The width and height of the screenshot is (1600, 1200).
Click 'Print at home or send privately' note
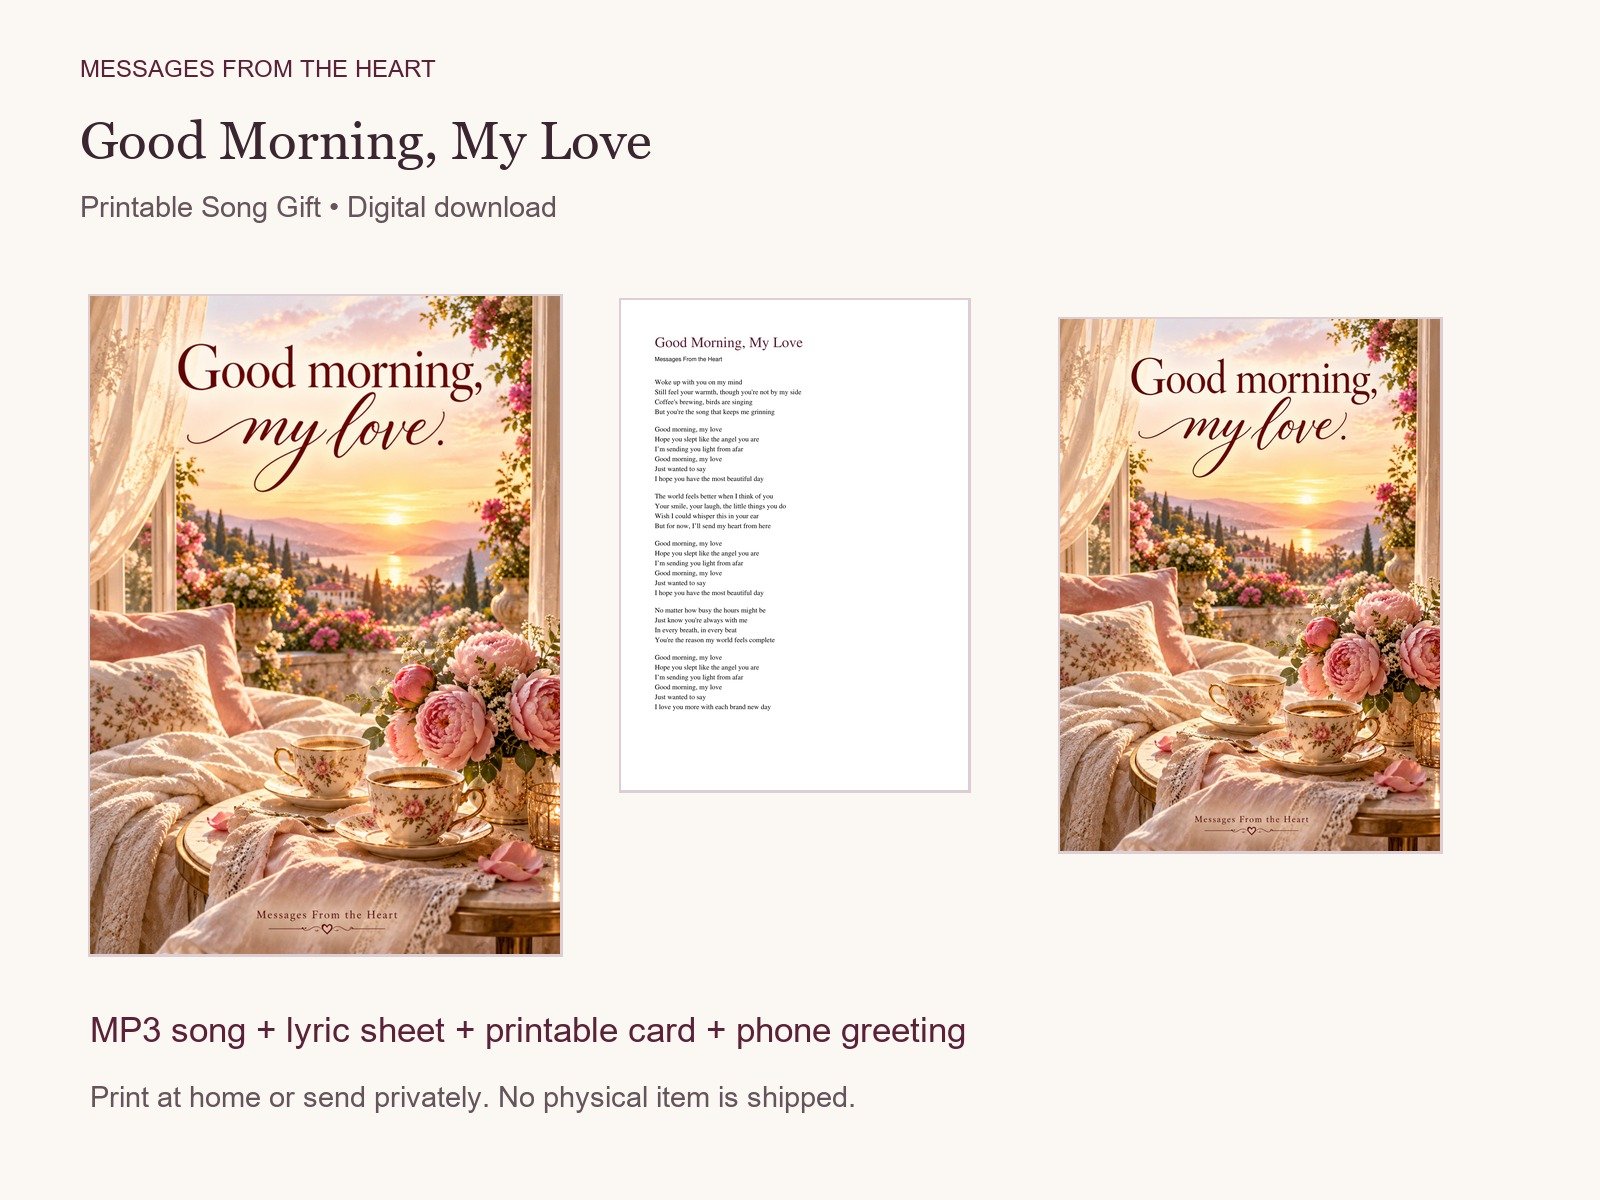pyautogui.click(x=472, y=1097)
